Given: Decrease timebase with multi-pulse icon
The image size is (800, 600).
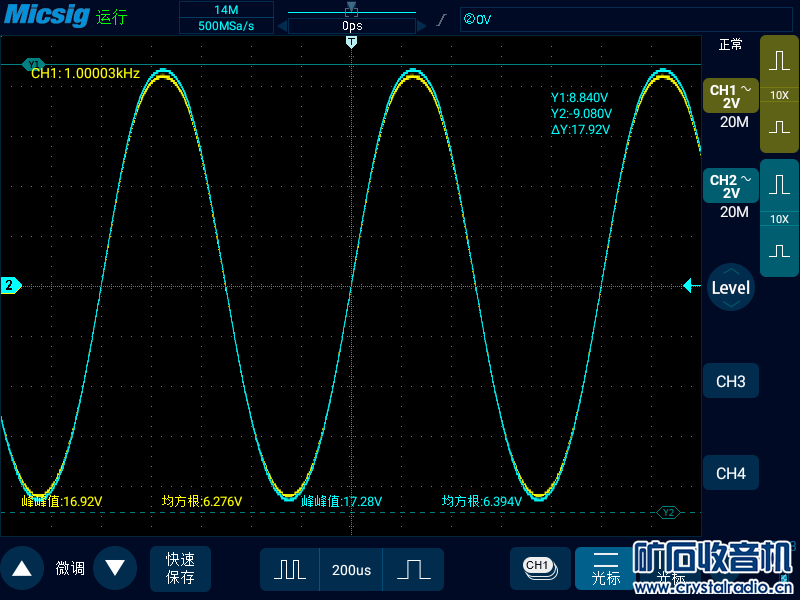Looking at the screenshot, I should coord(290,569).
